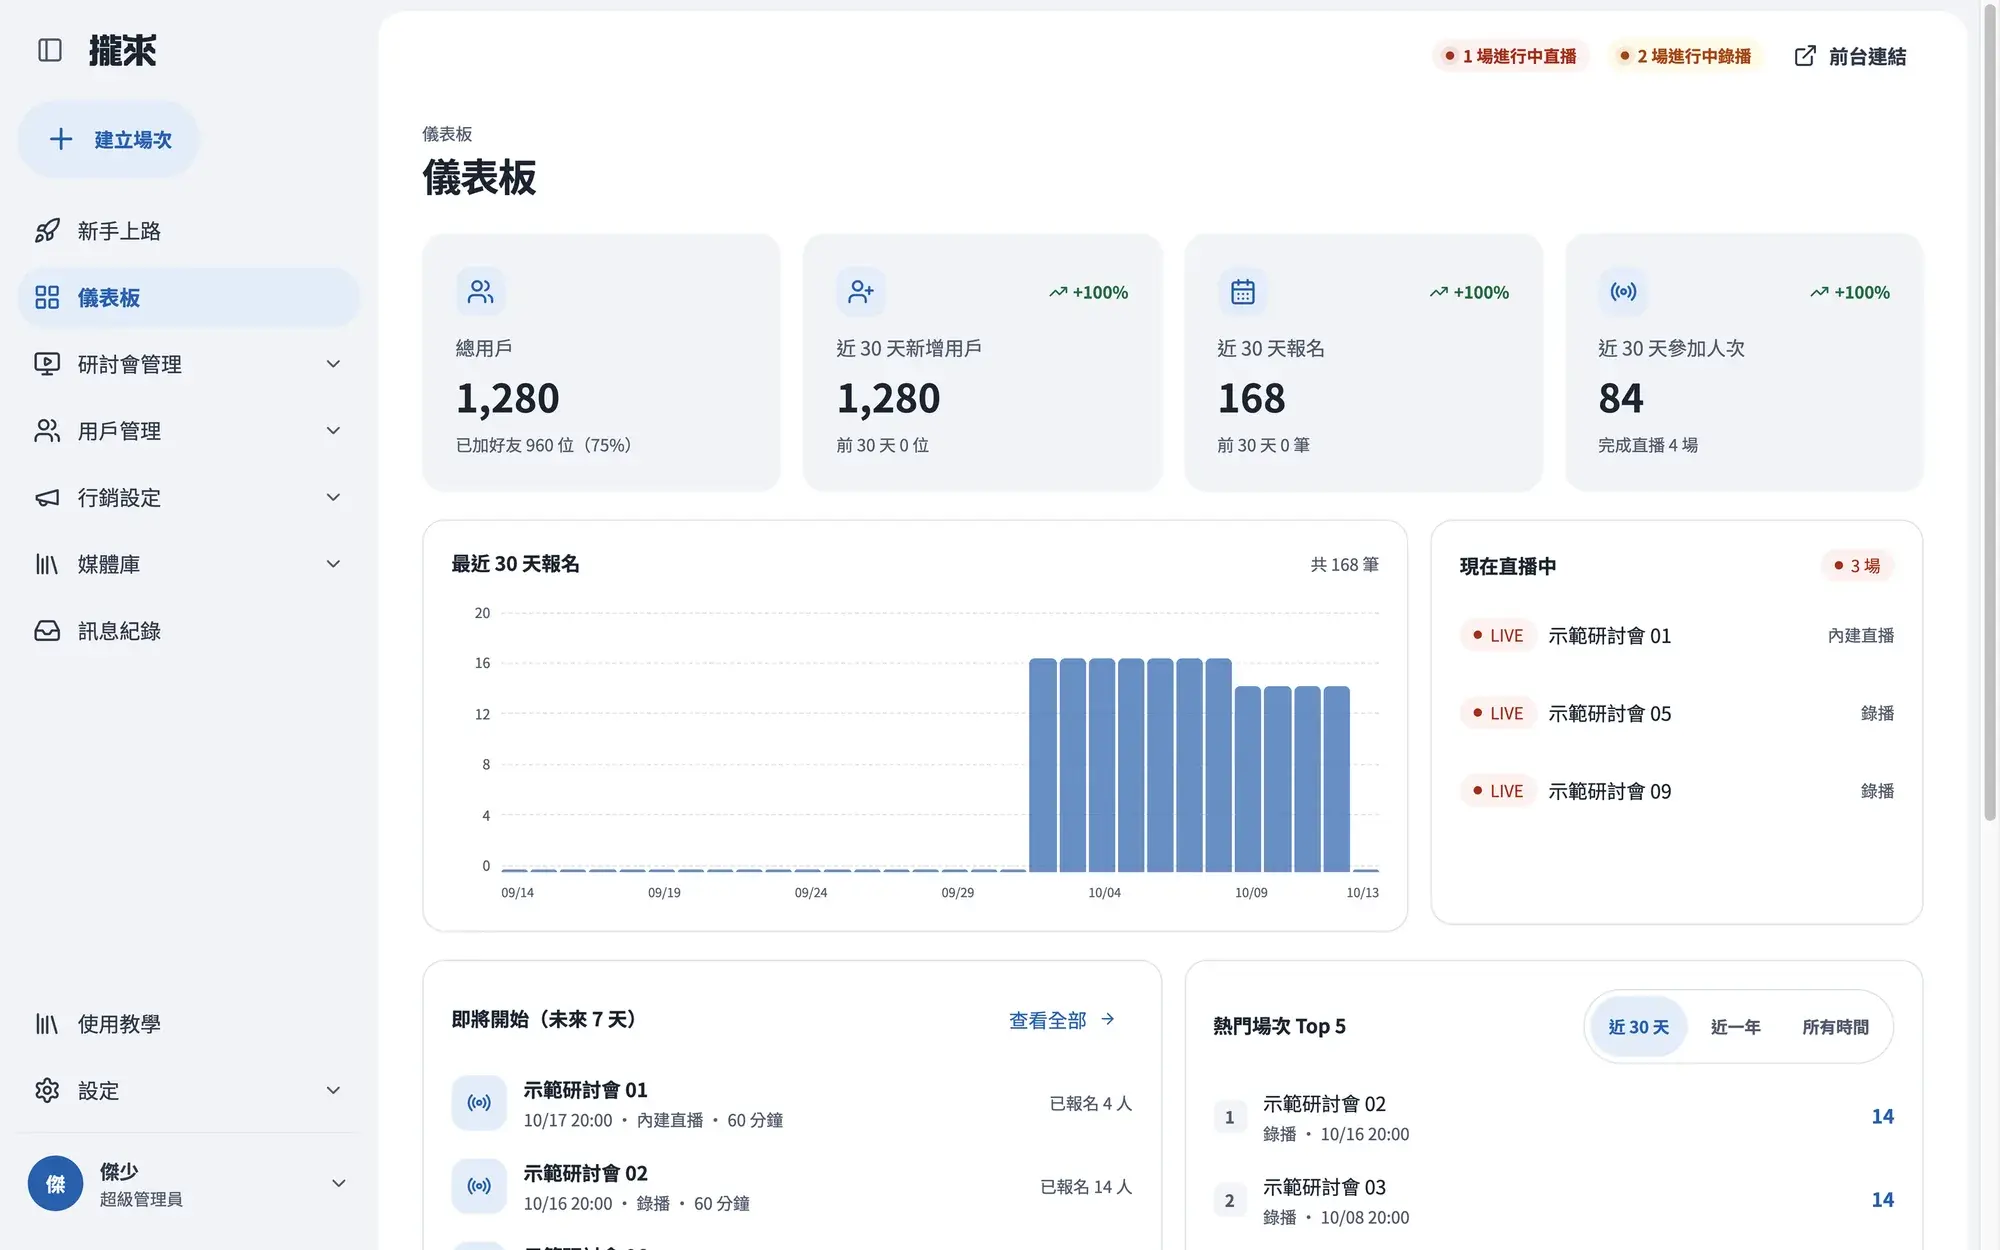Image resolution: width=2000 pixels, height=1250 pixels.
Task: Expand the 研討會管理 menu chevron
Action: click(x=333, y=364)
